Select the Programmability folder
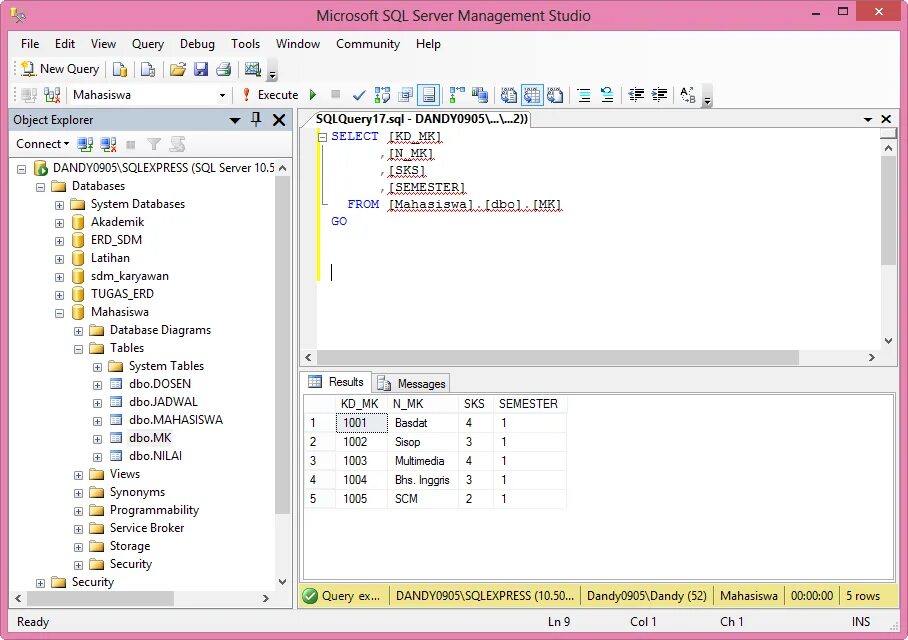 pyautogui.click(x=154, y=510)
